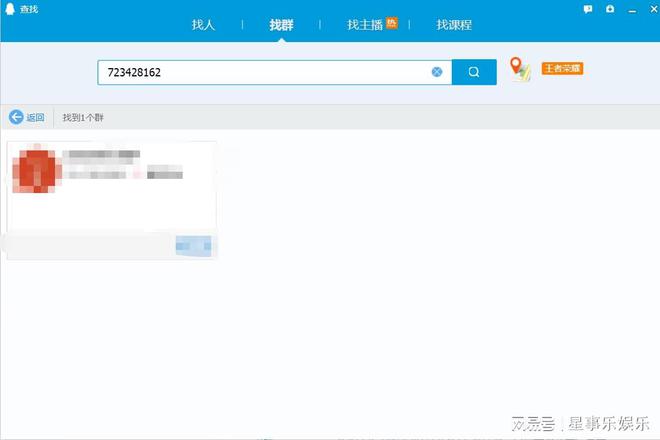660x440 pixels.
Task: Click the title bar download-arrow icon
Action: pyautogui.click(x=610, y=8)
